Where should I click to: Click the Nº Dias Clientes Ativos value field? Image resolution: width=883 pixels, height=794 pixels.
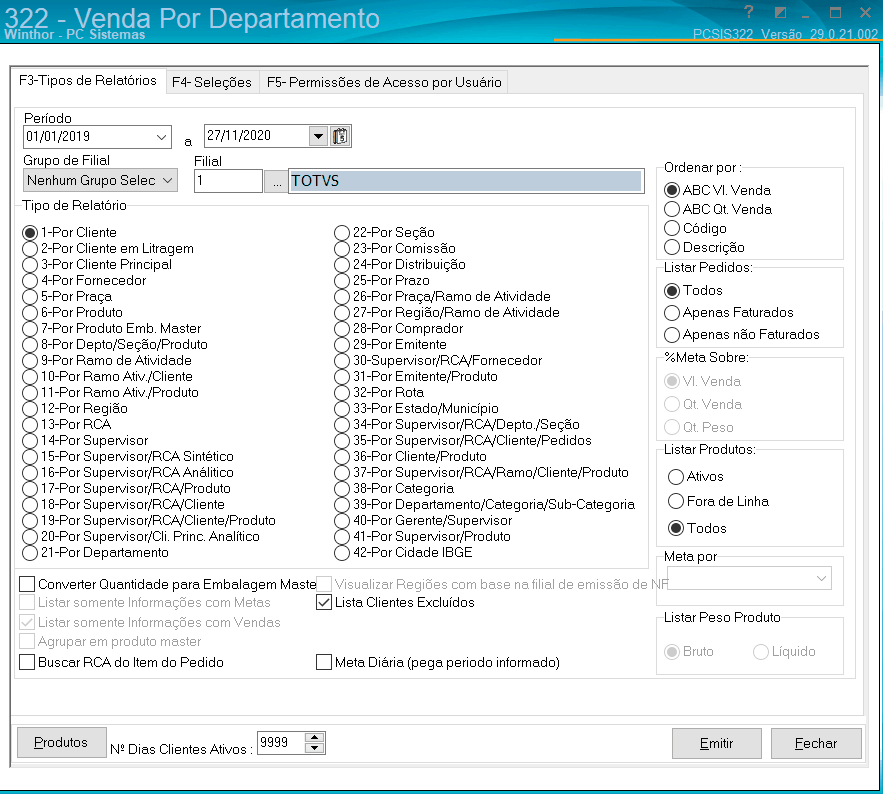point(281,743)
